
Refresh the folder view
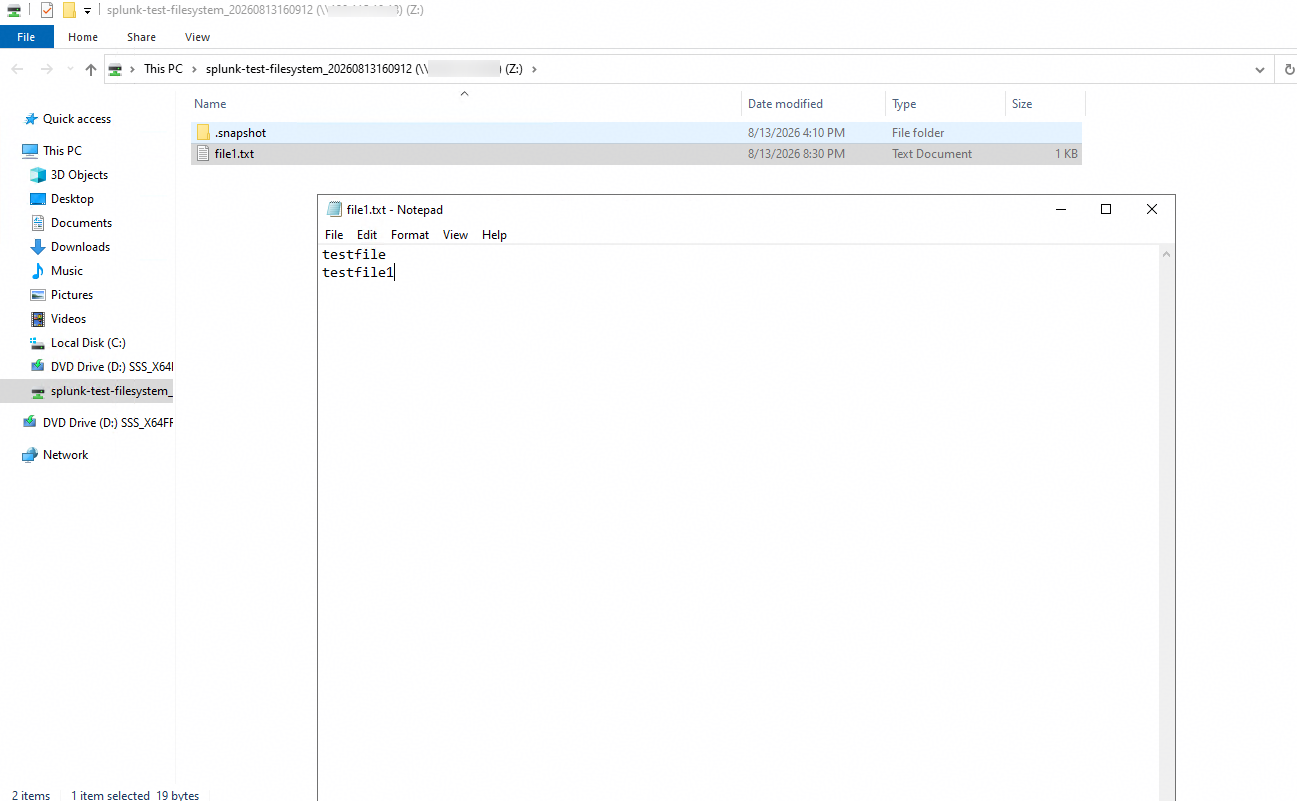click(1288, 69)
